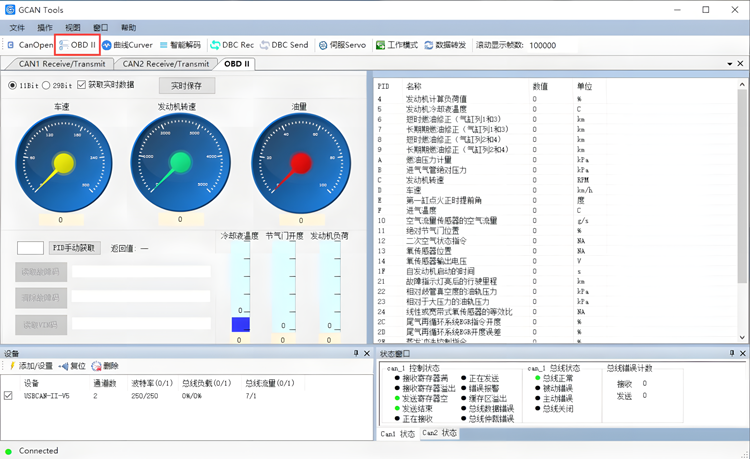
Task: Open the tab list dropdown arrow
Action: coord(729,64)
